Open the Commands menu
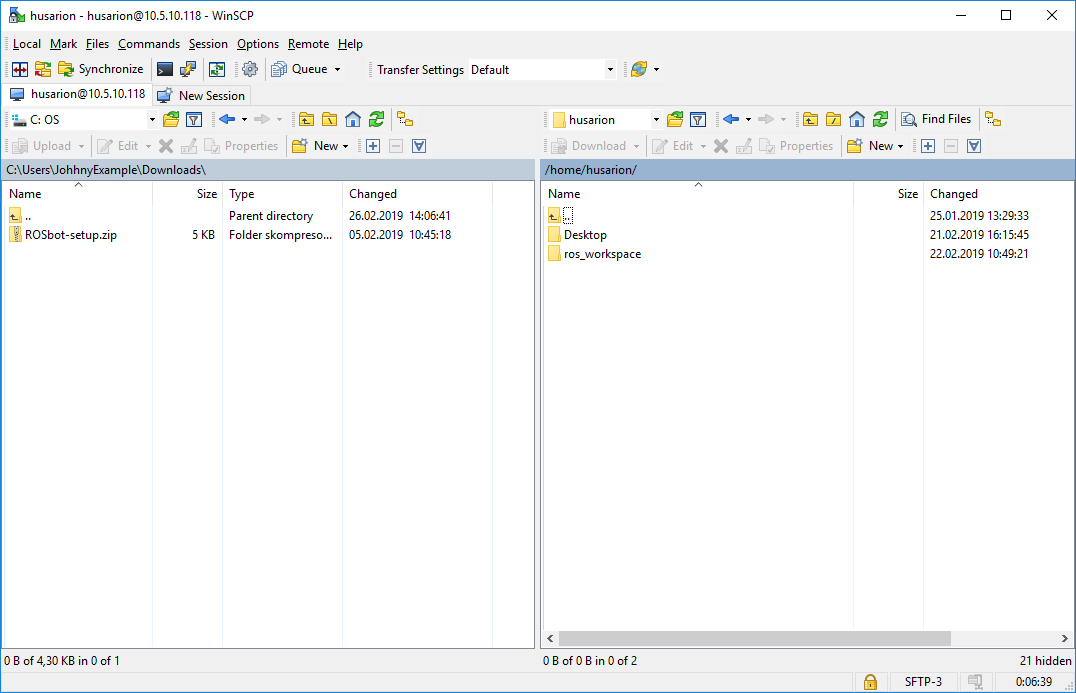Screen dimensions: 1076x693 click(x=149, y=44)
